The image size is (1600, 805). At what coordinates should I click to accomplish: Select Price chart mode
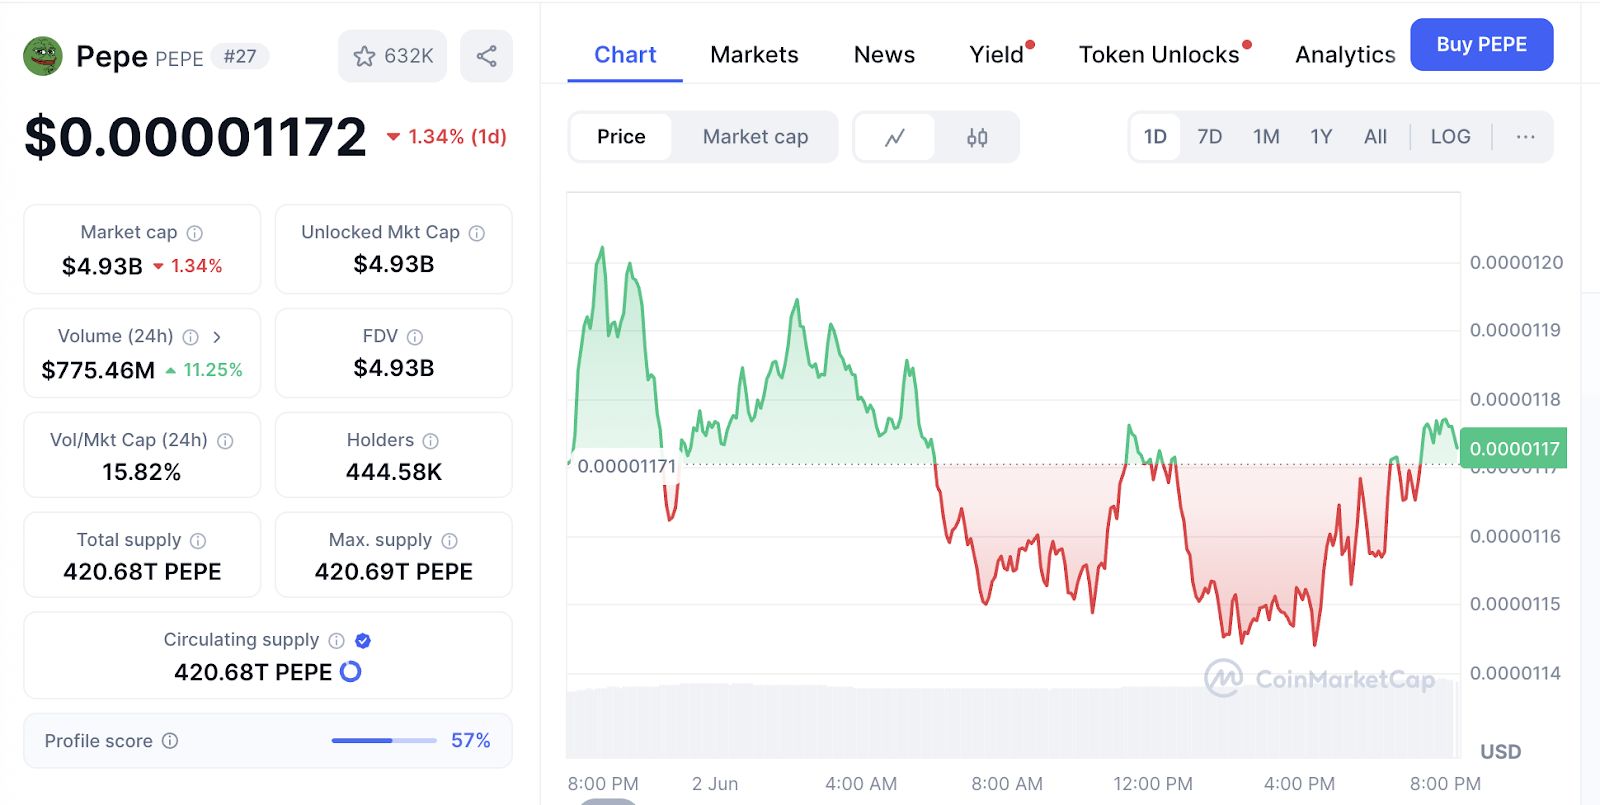pyautogui.click(x=621, y=137)
